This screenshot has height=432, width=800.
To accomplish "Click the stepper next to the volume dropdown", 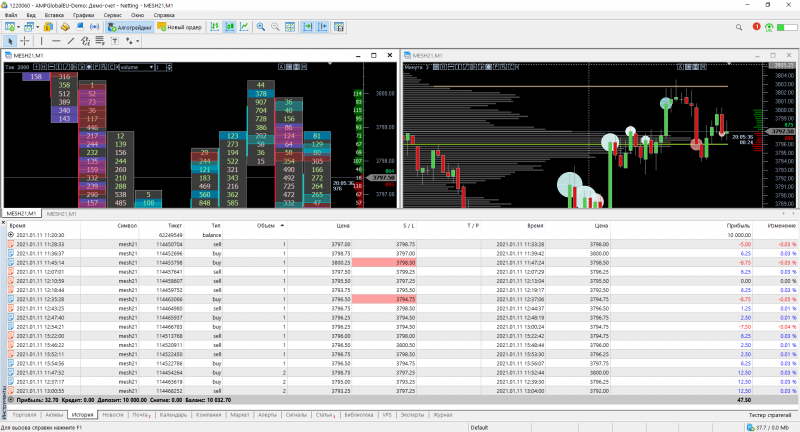I will (169, 67).
